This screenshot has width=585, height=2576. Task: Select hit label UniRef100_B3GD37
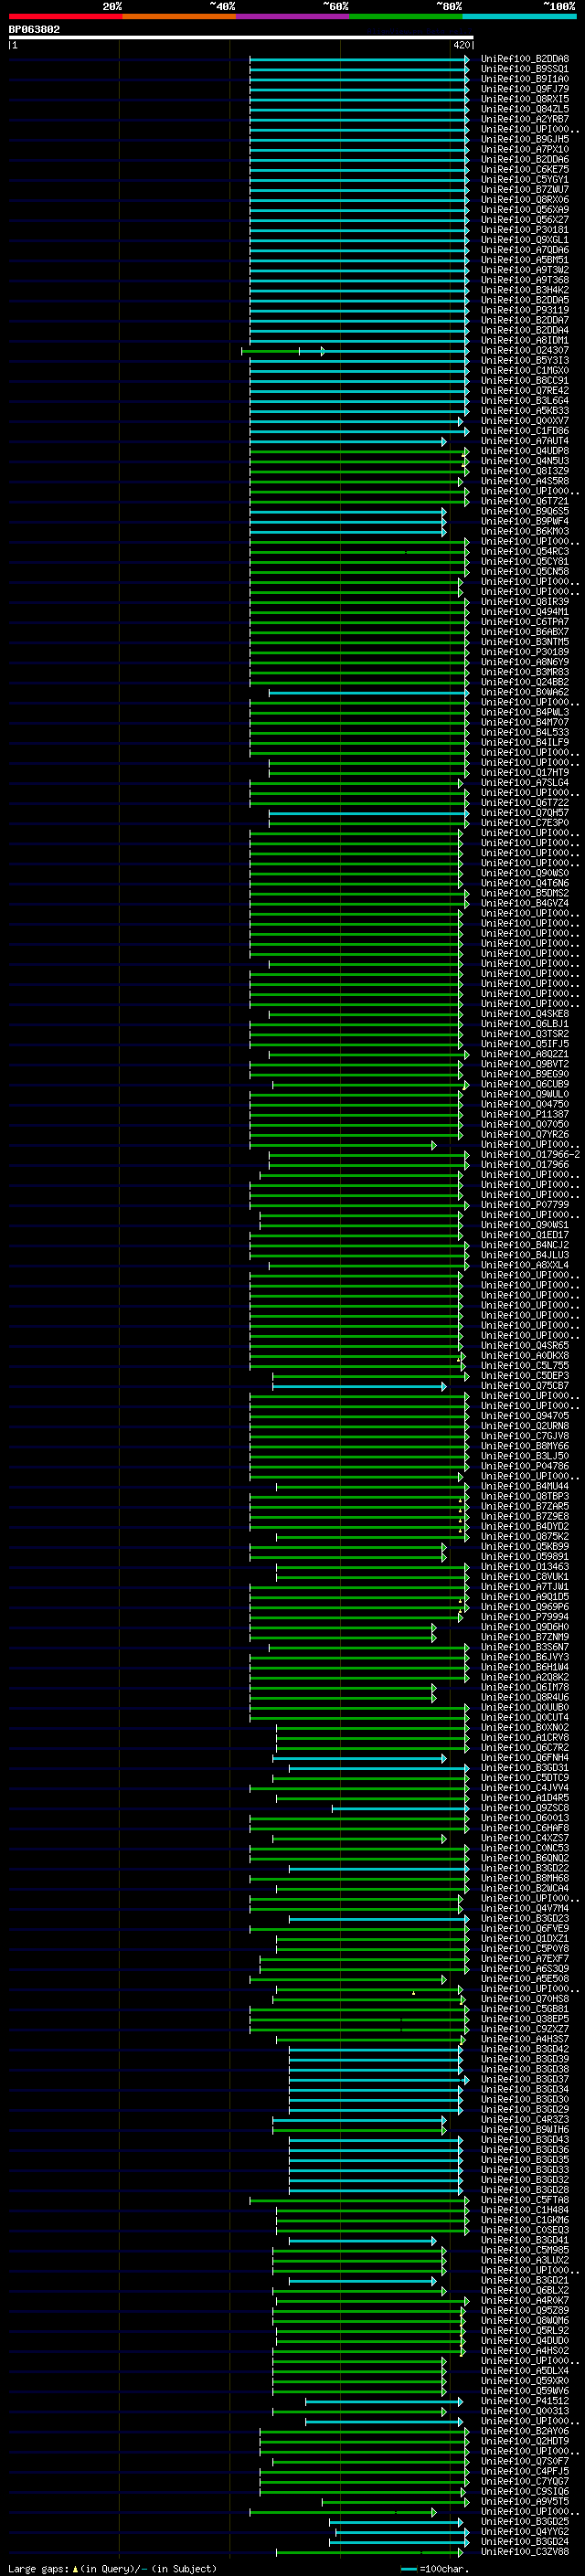(524, 2079)
